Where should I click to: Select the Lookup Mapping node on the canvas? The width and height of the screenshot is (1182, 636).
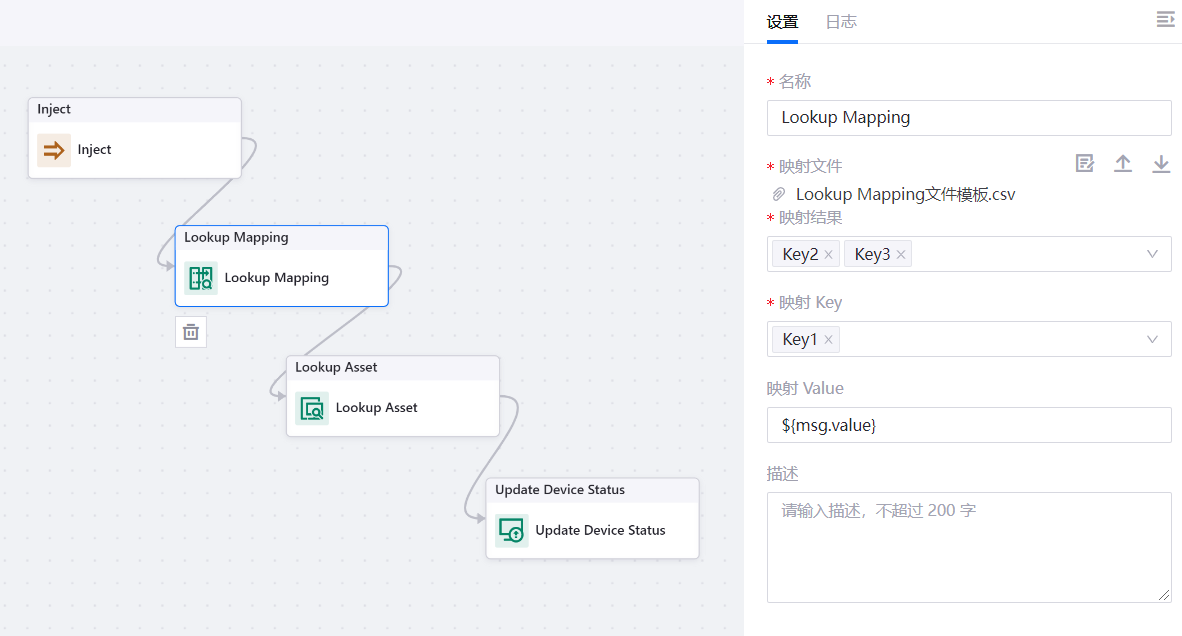point(281,238)
